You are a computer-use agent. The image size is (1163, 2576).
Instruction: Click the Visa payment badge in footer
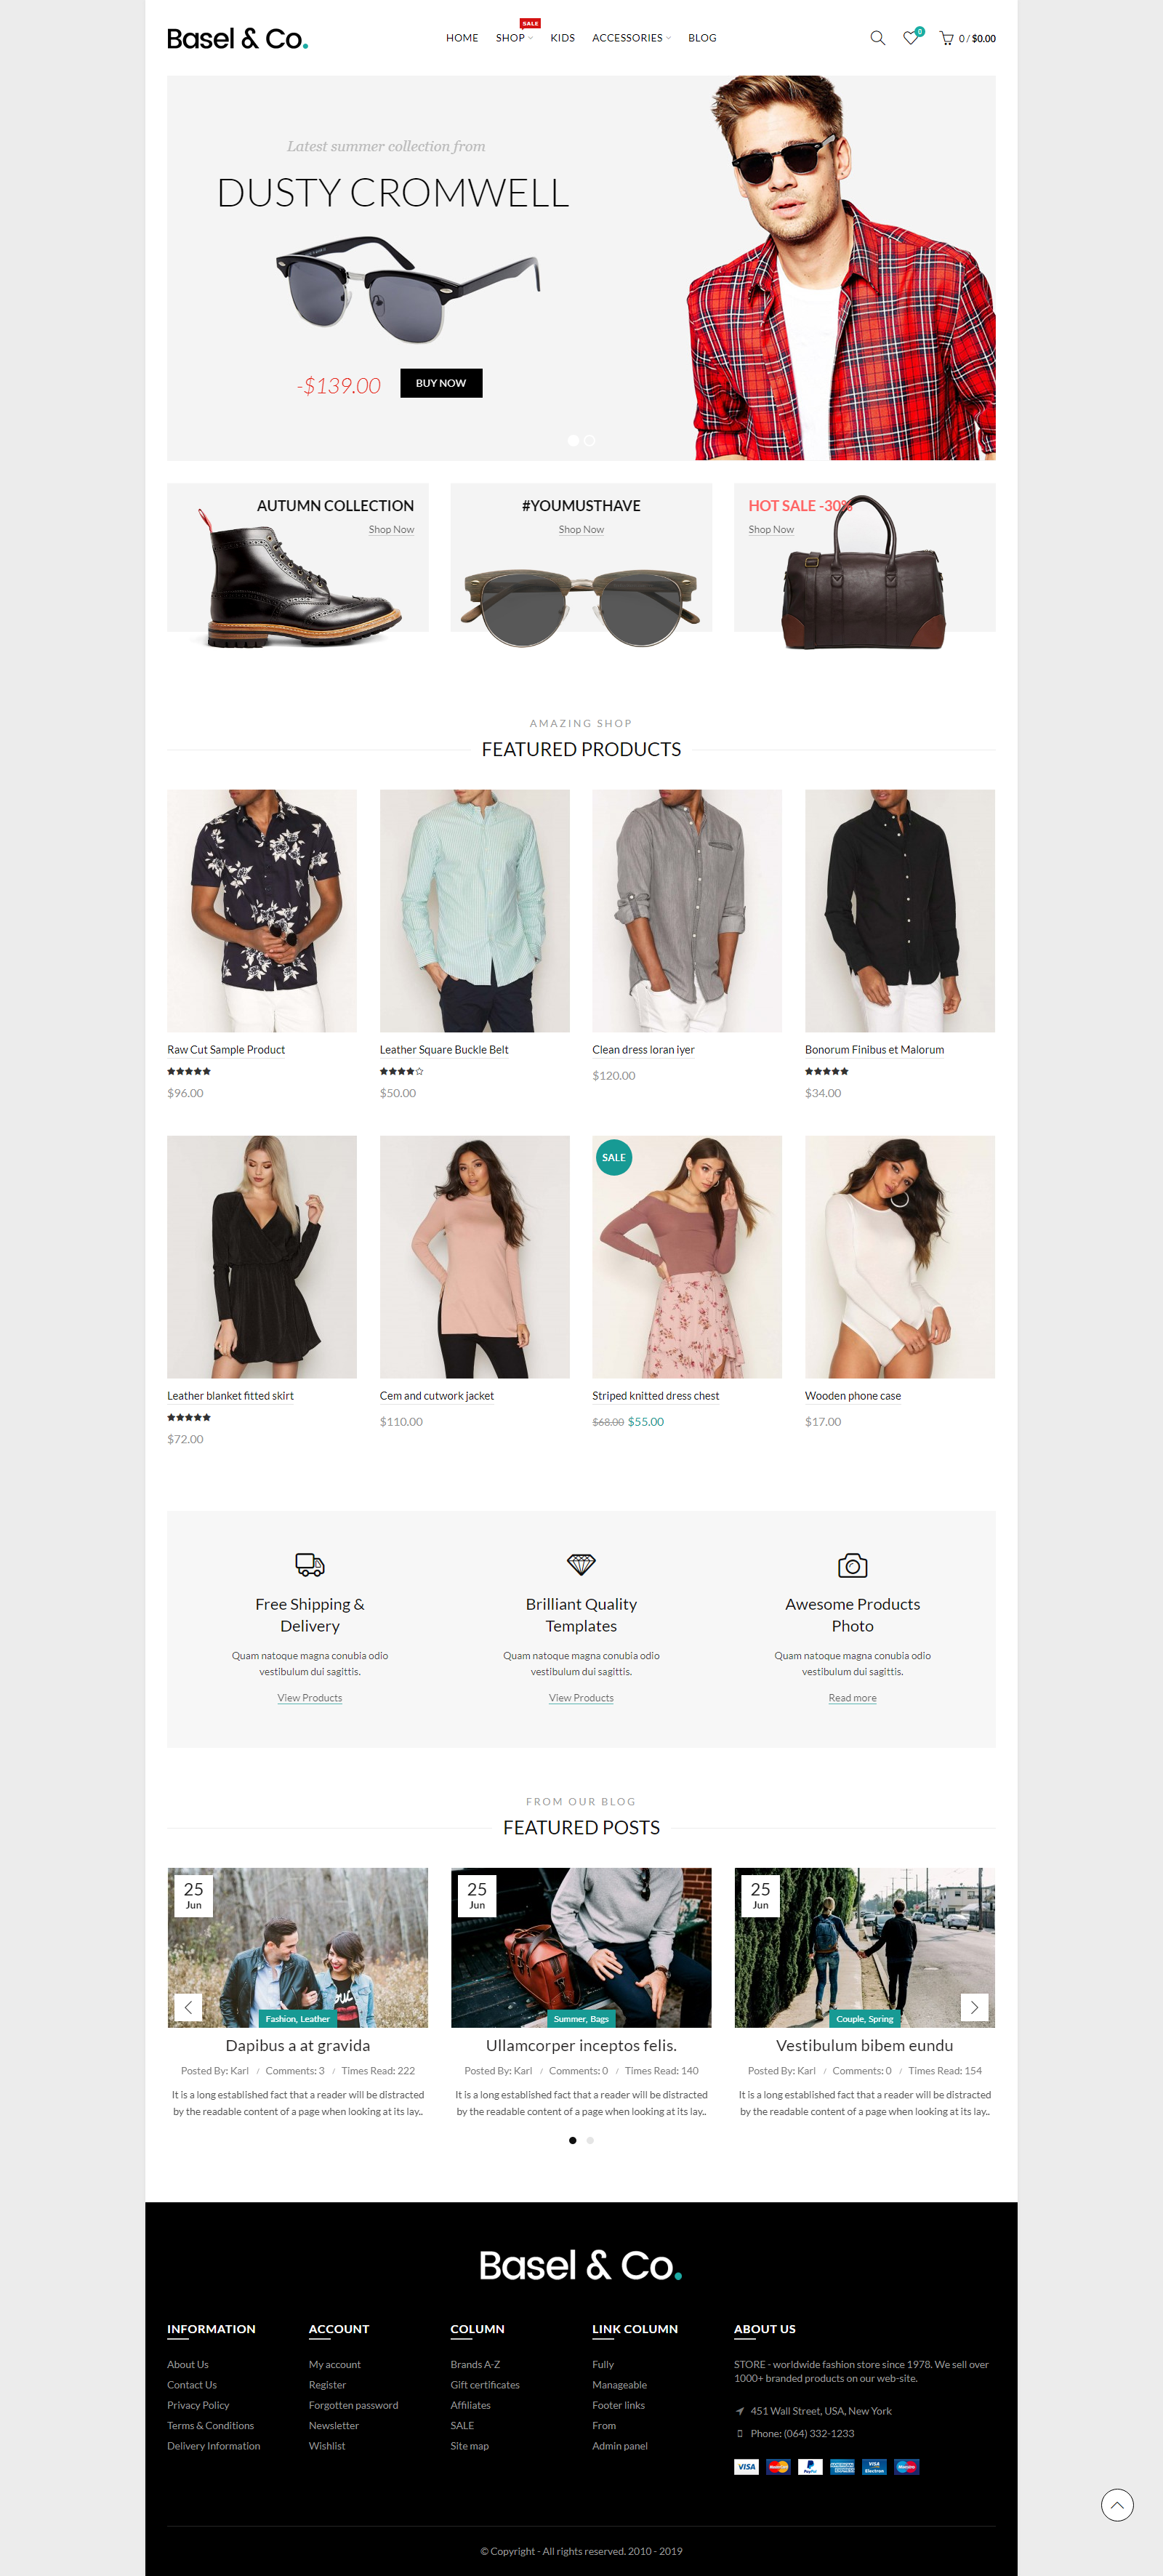pyautogui.click(x=746, y=2467)
